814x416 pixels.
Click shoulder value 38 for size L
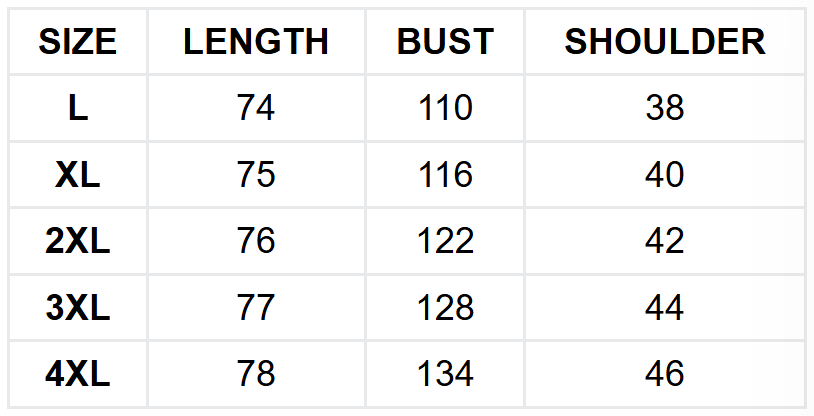665,108
